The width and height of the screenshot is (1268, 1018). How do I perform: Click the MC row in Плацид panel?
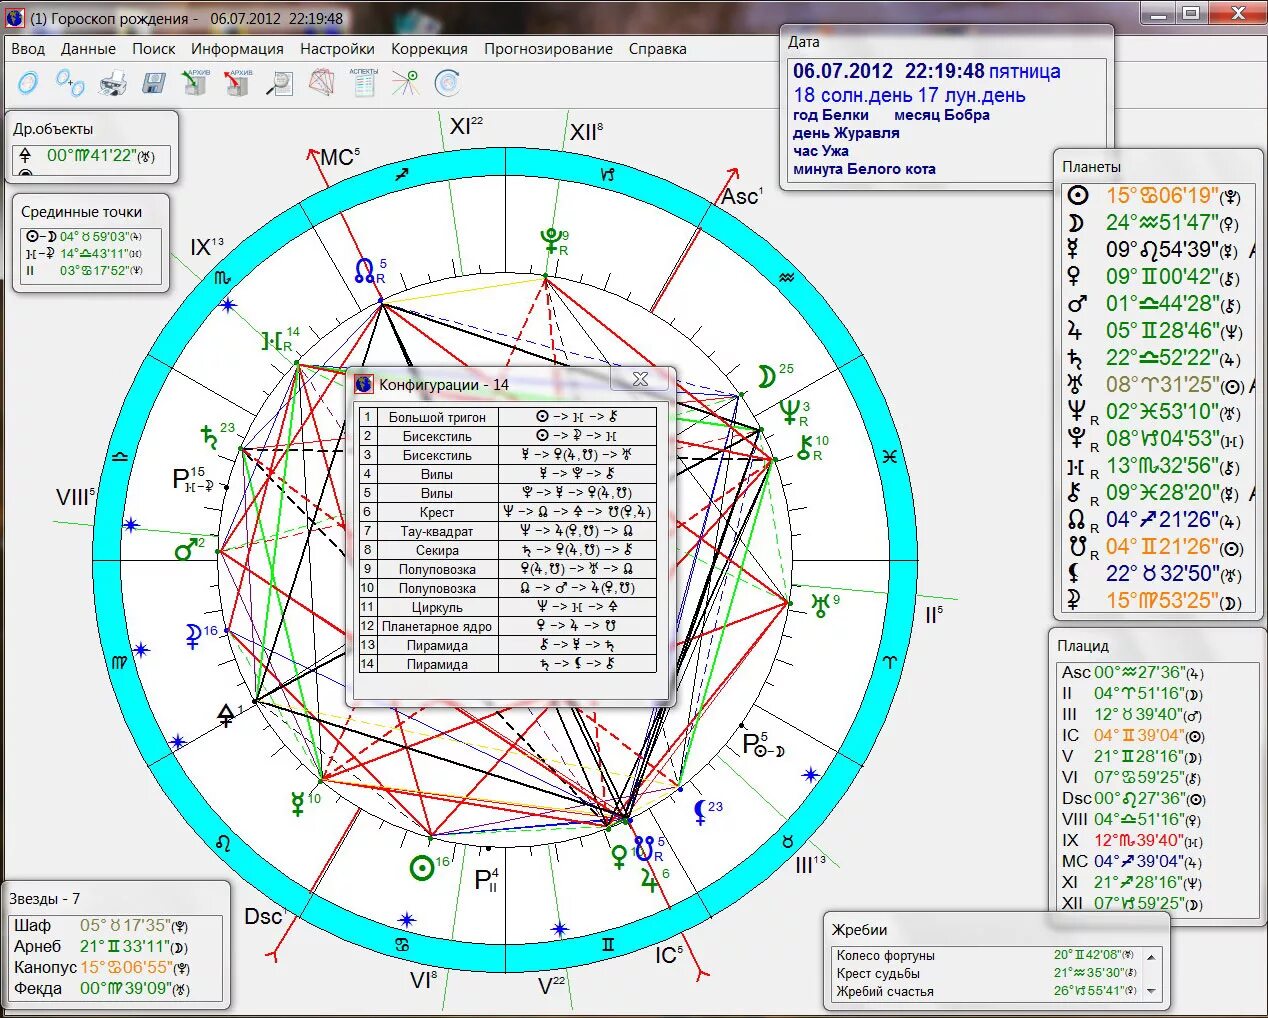(x=1132, y=861)
